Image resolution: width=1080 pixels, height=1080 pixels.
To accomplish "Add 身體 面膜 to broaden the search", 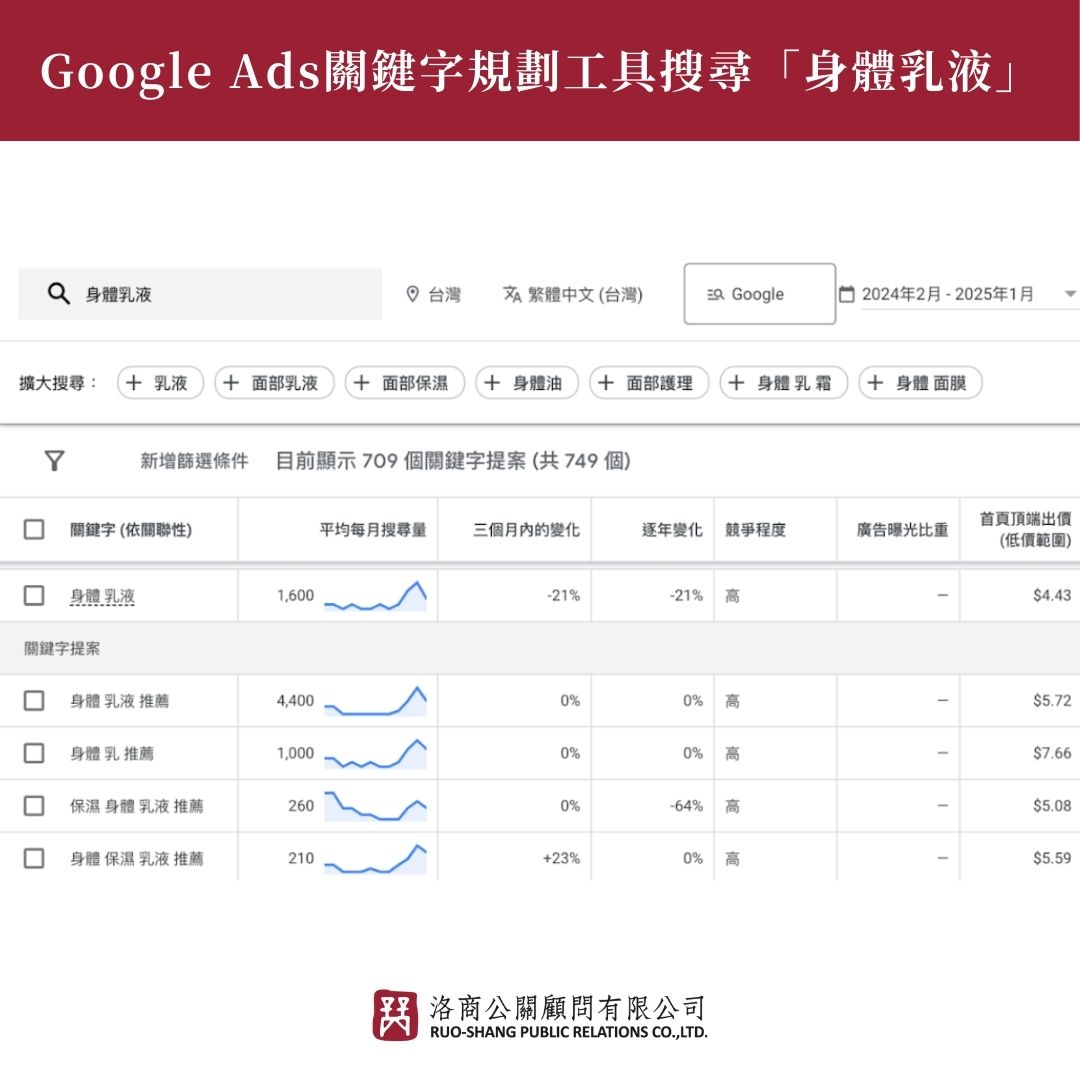I will [920, 383].
